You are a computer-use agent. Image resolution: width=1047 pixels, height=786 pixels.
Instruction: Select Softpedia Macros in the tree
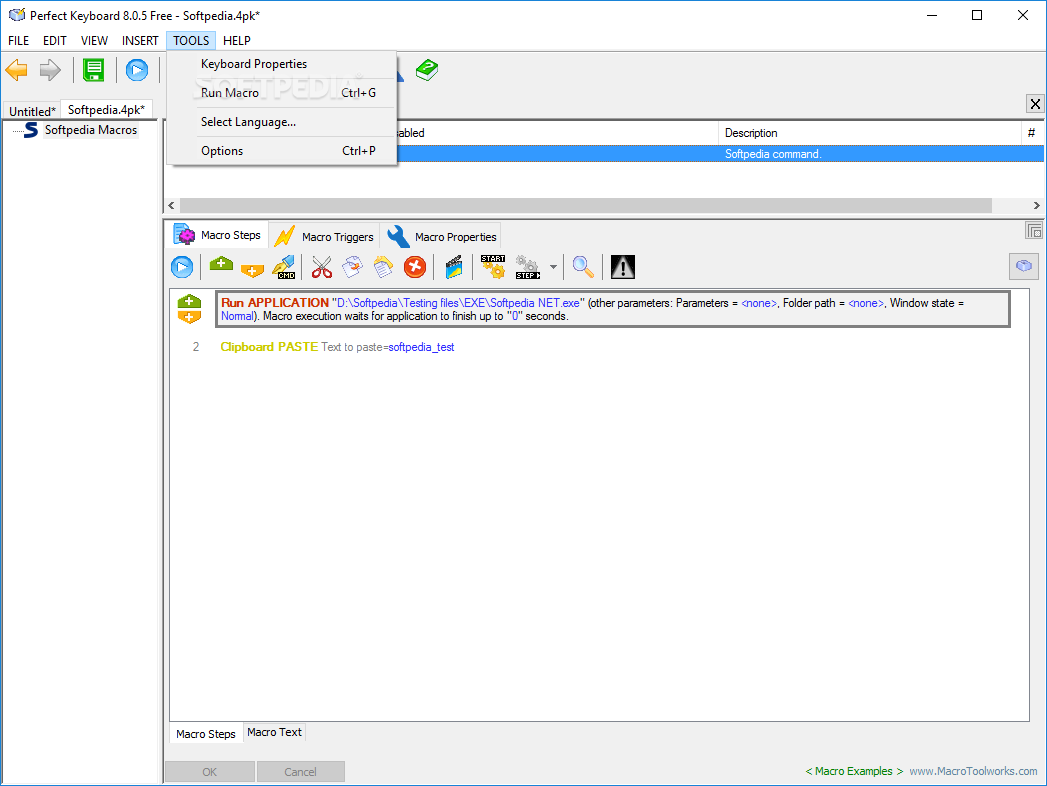click(x=91, y=130)
